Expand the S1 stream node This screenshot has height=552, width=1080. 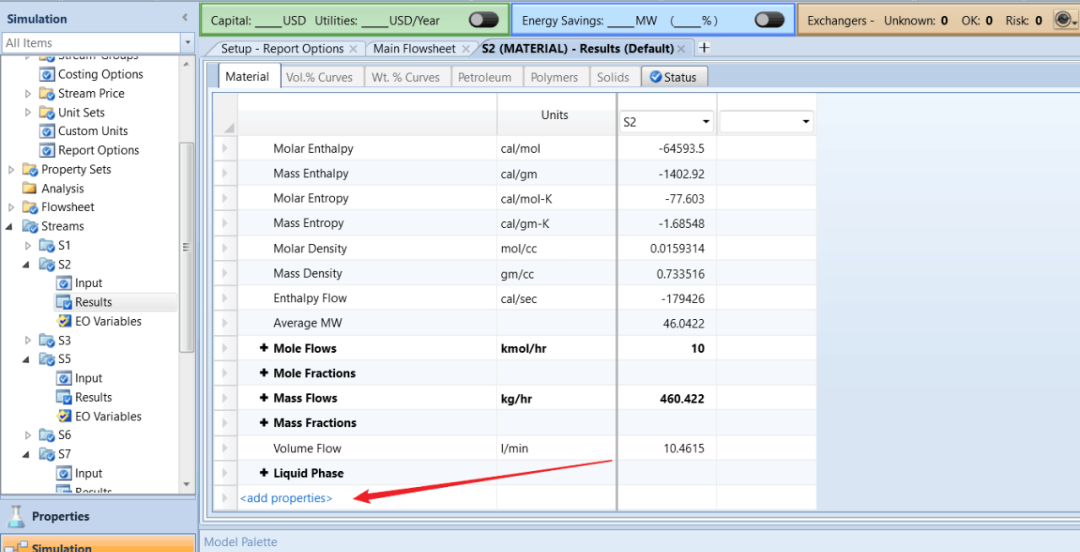point(28,245)
